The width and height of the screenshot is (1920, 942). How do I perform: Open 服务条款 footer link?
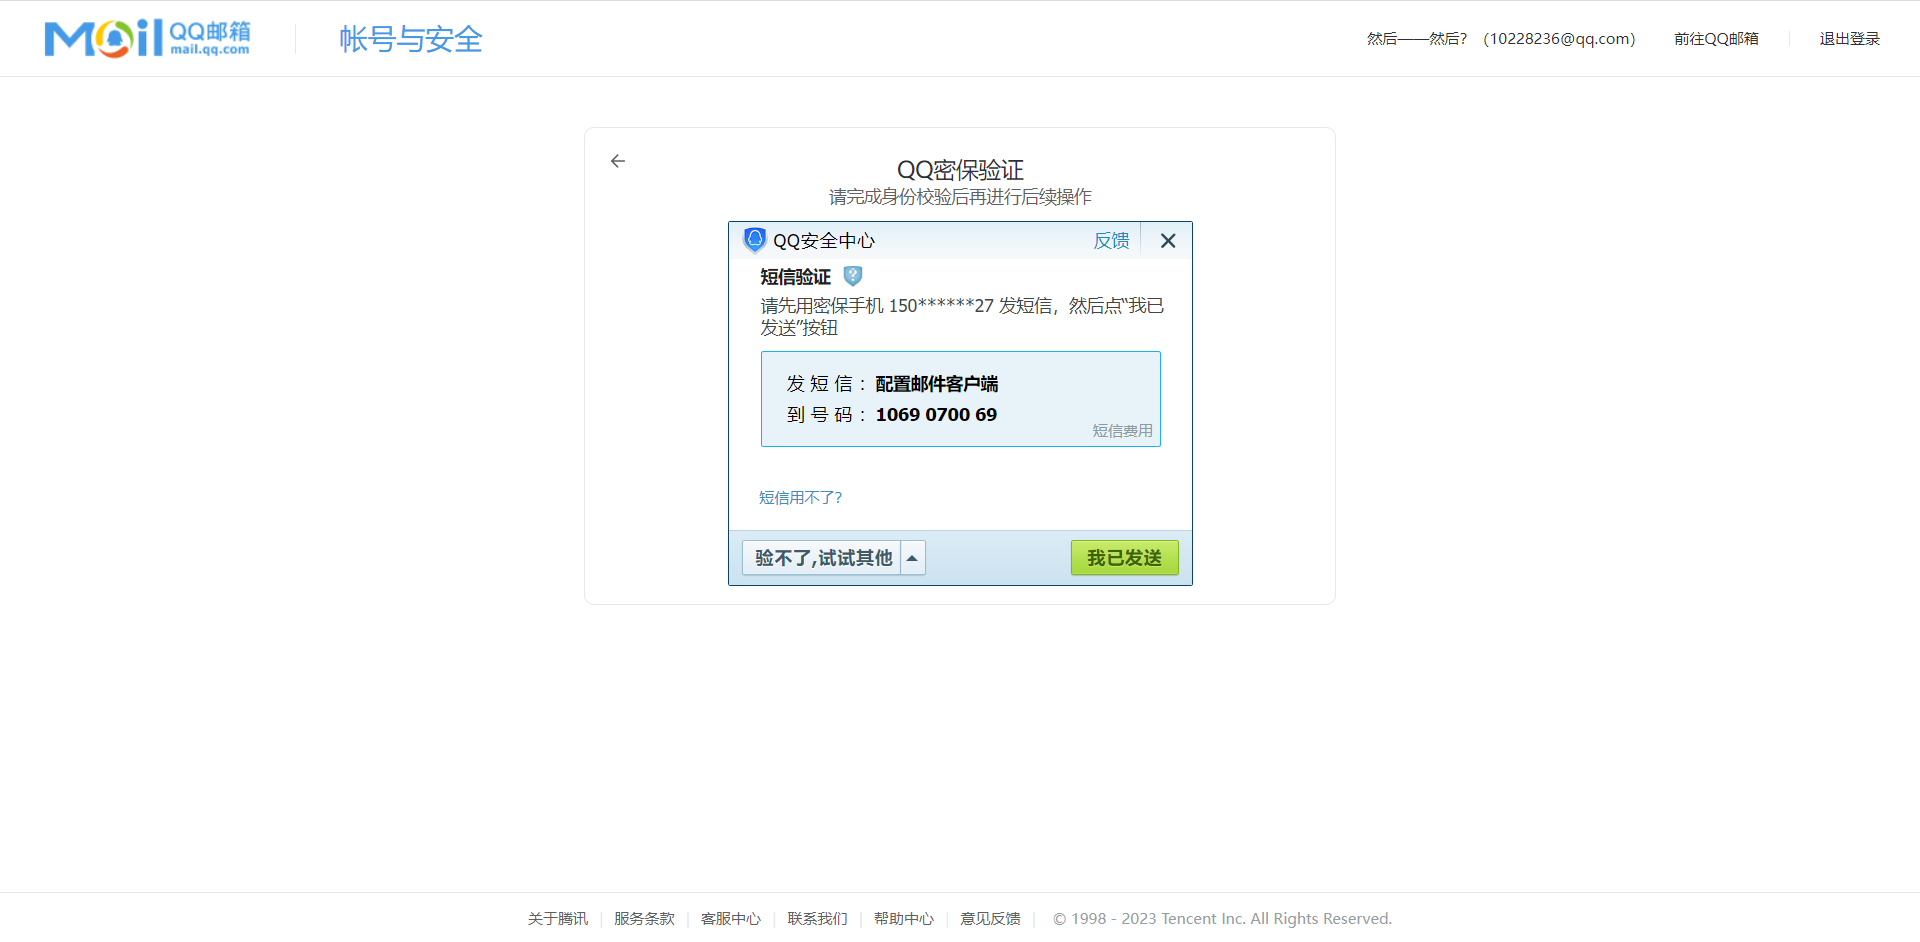(644, 919)
